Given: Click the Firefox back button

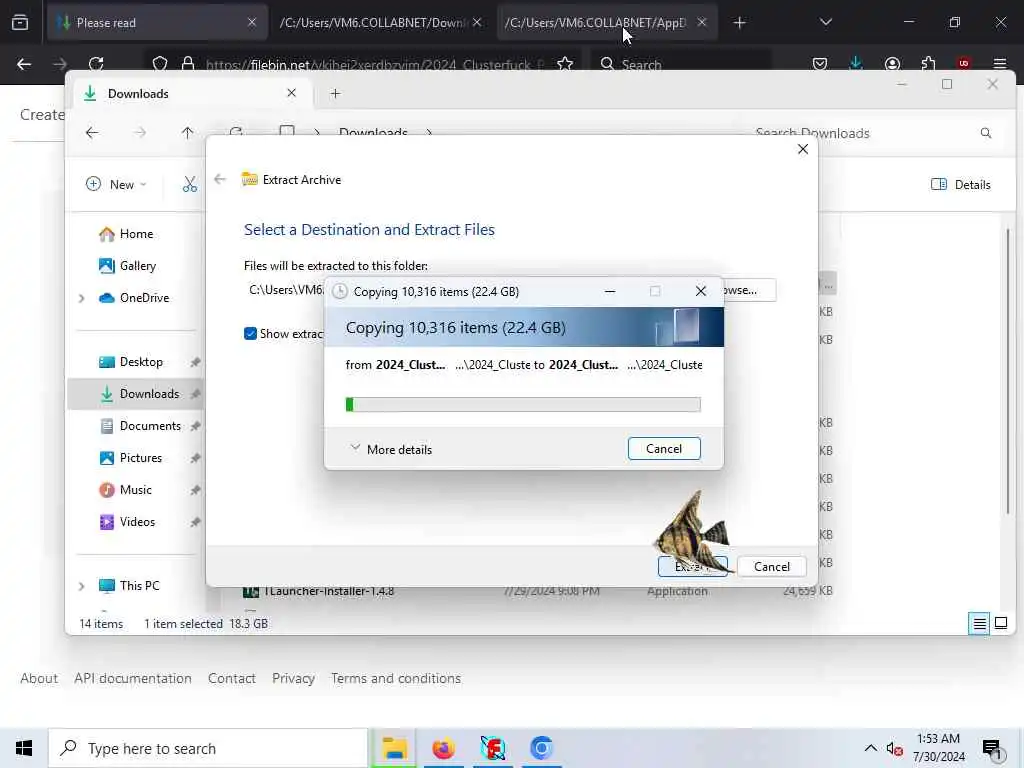Looking at the screenshot, I should coord(24,64).
